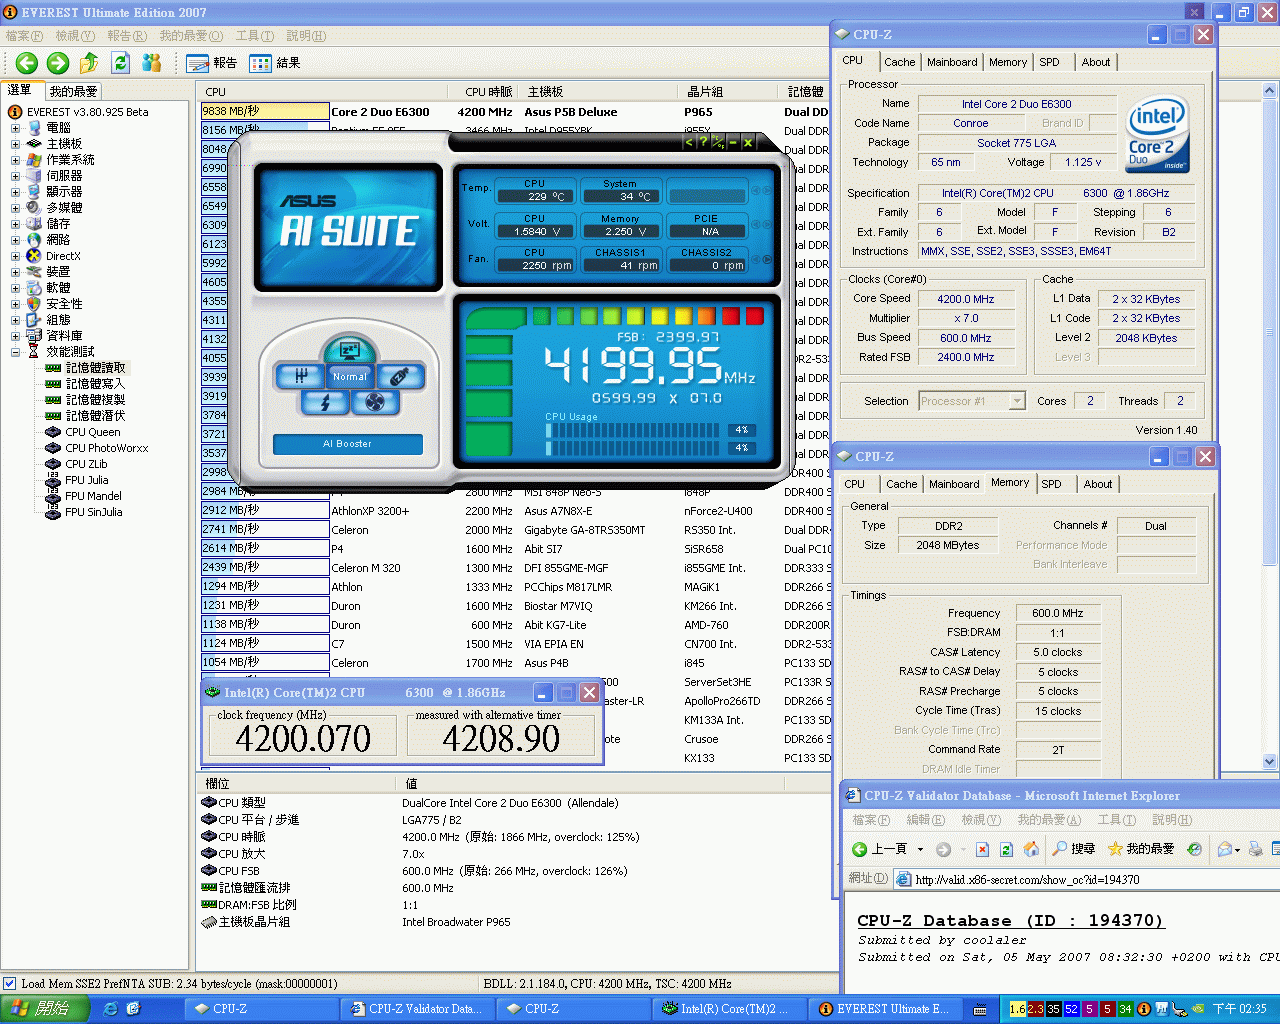The width and height of the screenshot is (1280, 1024).
Task: Click EVEREST toolbar green back arrow
Action: pos(26,63)
